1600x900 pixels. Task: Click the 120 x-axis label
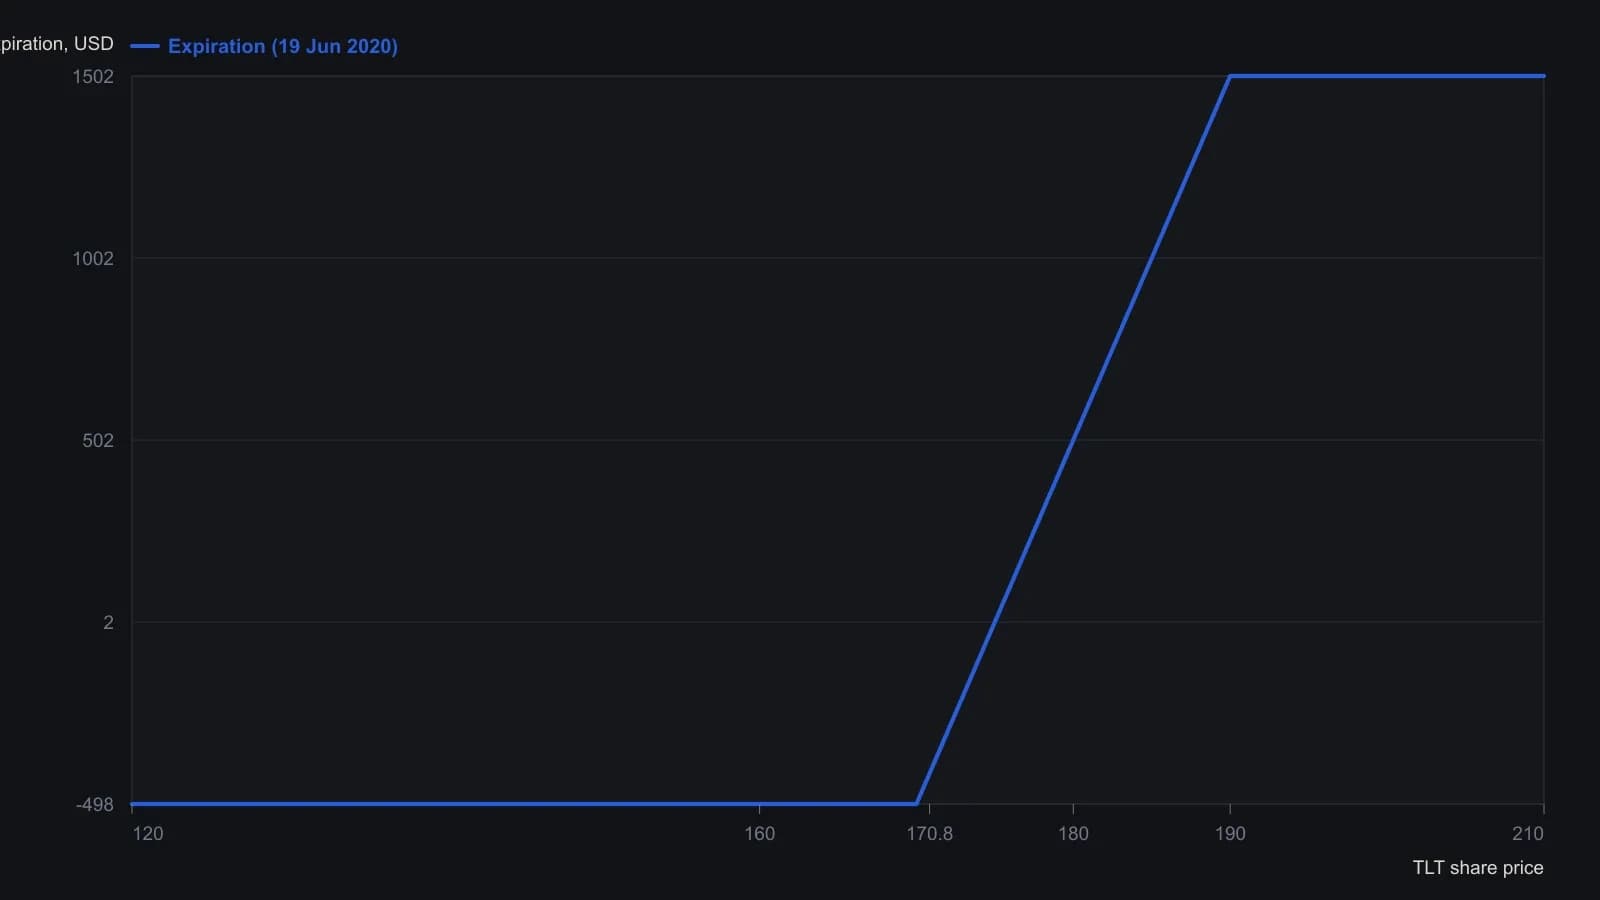148,834
